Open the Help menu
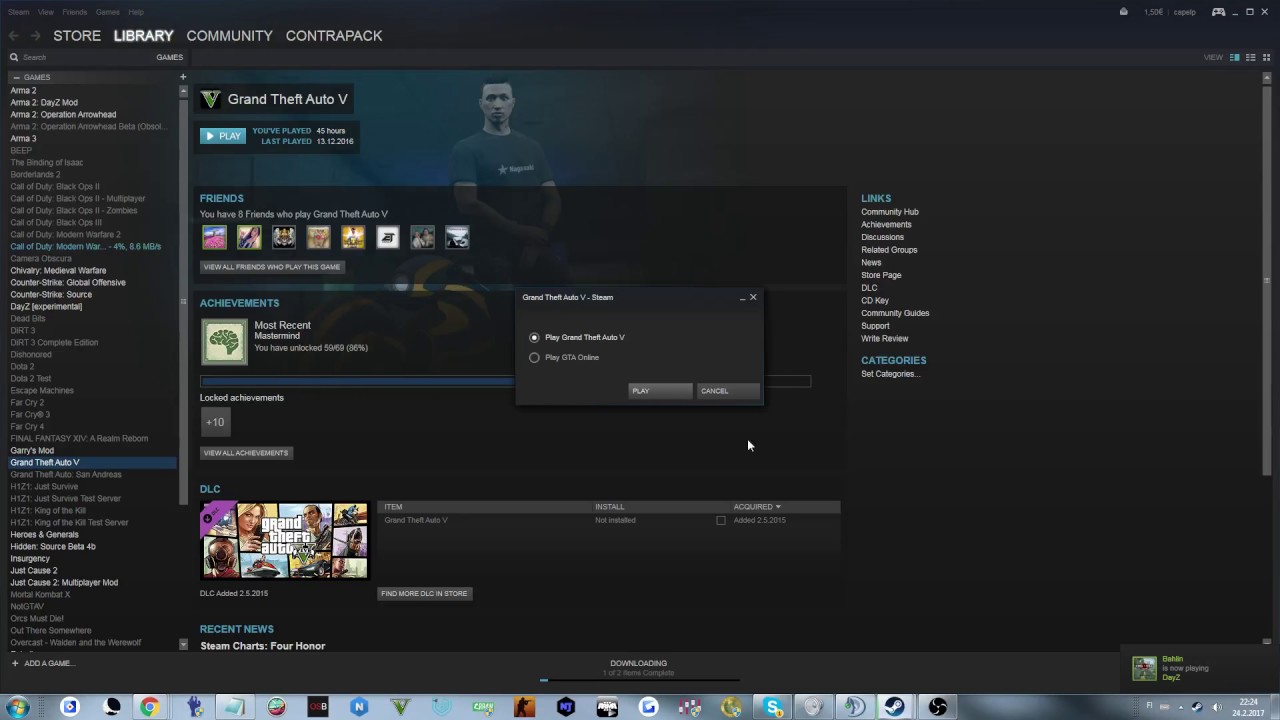Image resolution: width=1280 pixels, height=720 pixels. [x=136, y=12]
